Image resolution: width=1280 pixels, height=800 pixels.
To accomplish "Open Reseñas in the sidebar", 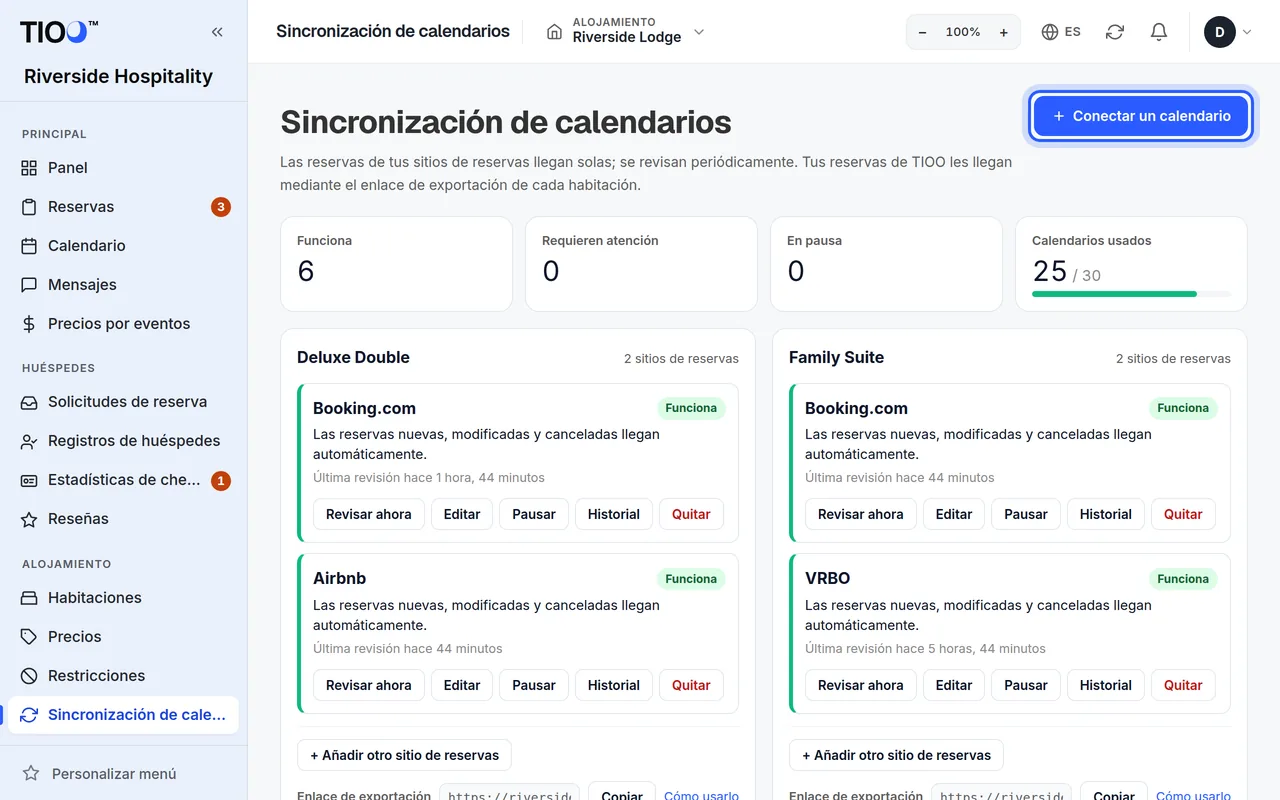I will coord(124,519).
